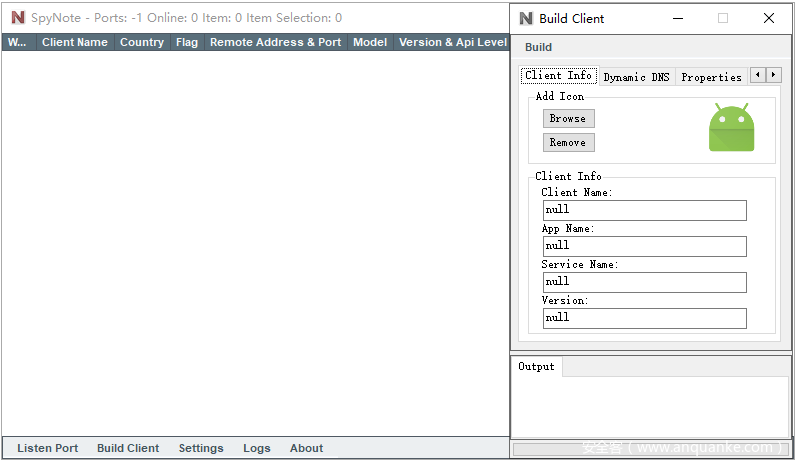Click the Version input field
Image resolution: width=798 pixels, height=466 pixels.
(644, 318)
